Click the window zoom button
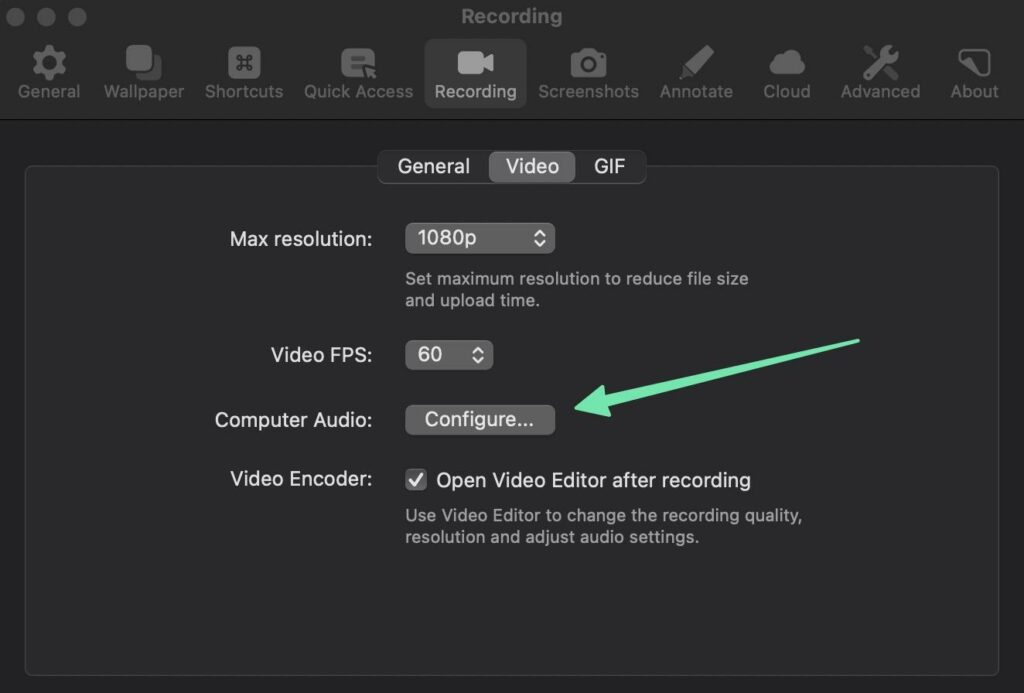Viewport: 1024px width, 693px height. pyautogui.click(x=76, y=17)
